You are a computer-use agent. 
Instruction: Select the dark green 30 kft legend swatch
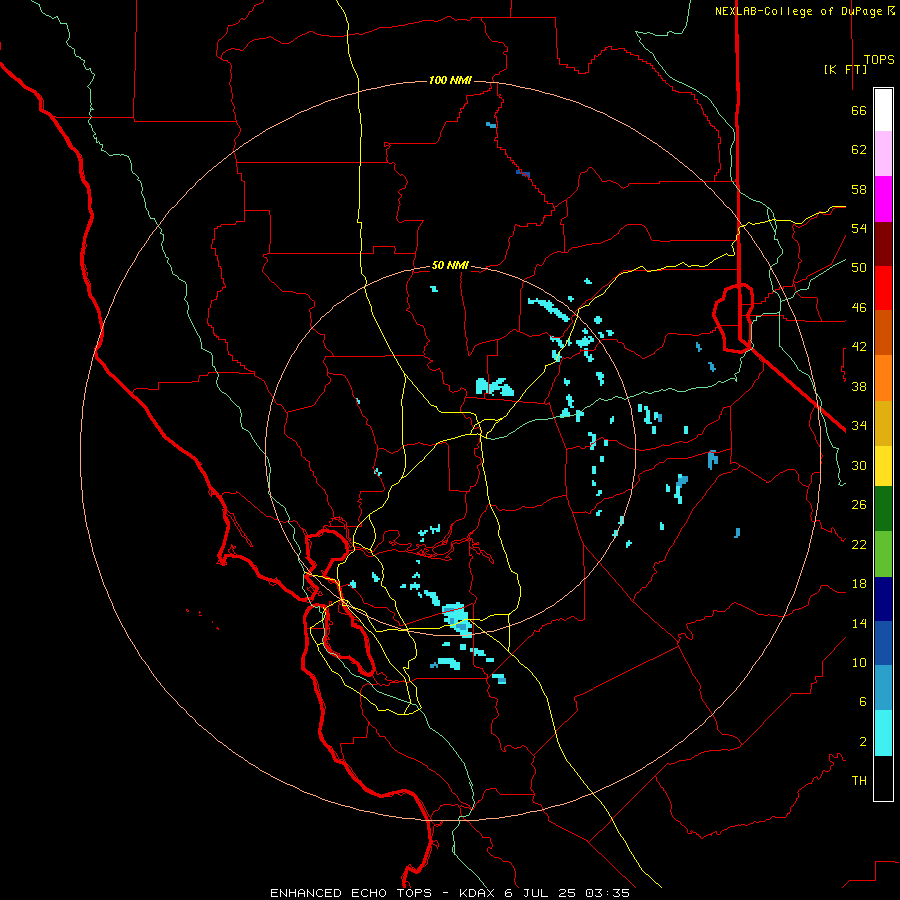pos(883,509)
